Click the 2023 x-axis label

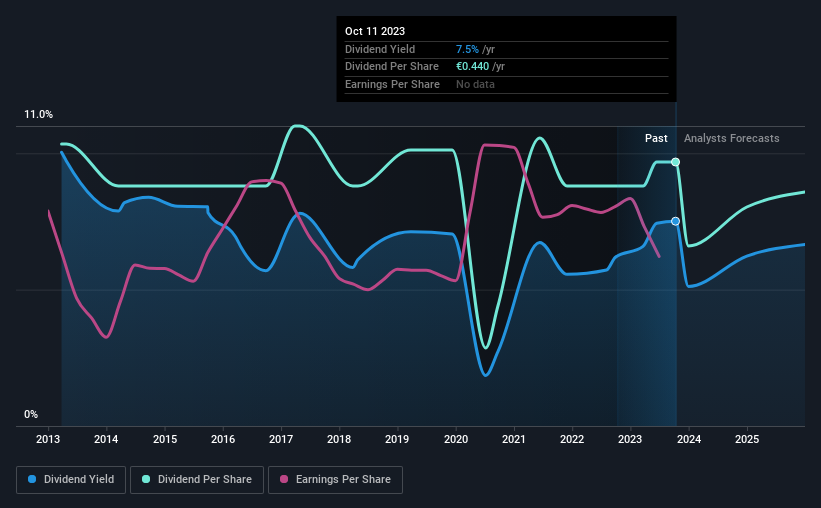pyautogui.click(x=630, y=439)
